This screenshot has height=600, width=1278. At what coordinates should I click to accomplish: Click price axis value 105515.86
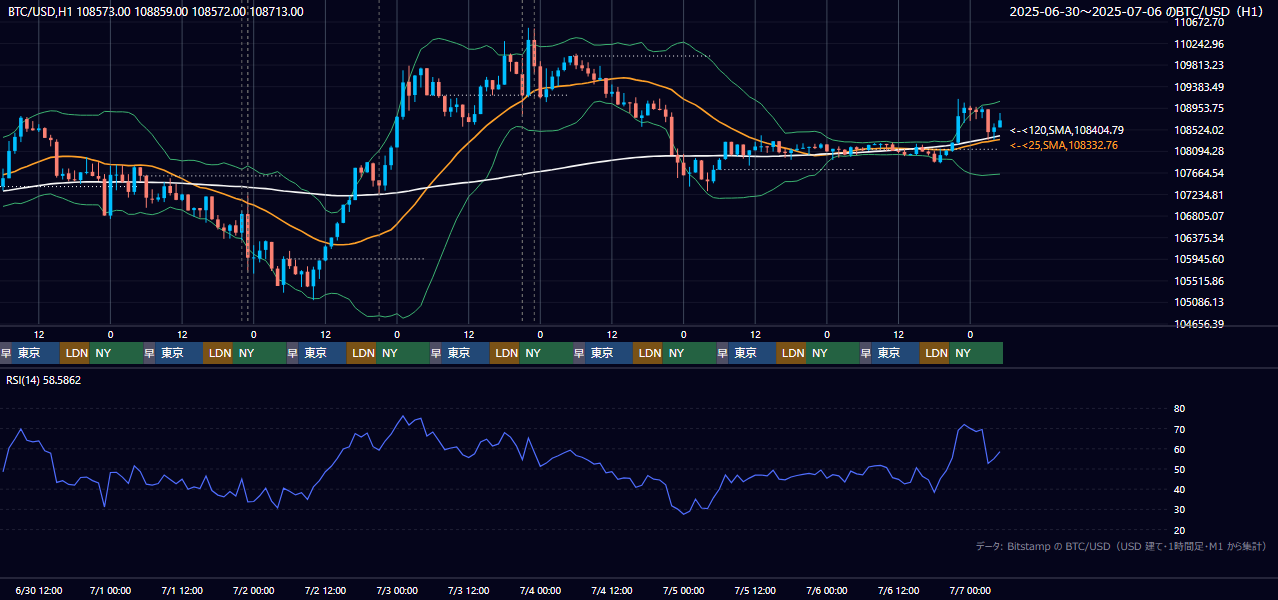[x=1199, y=281]
